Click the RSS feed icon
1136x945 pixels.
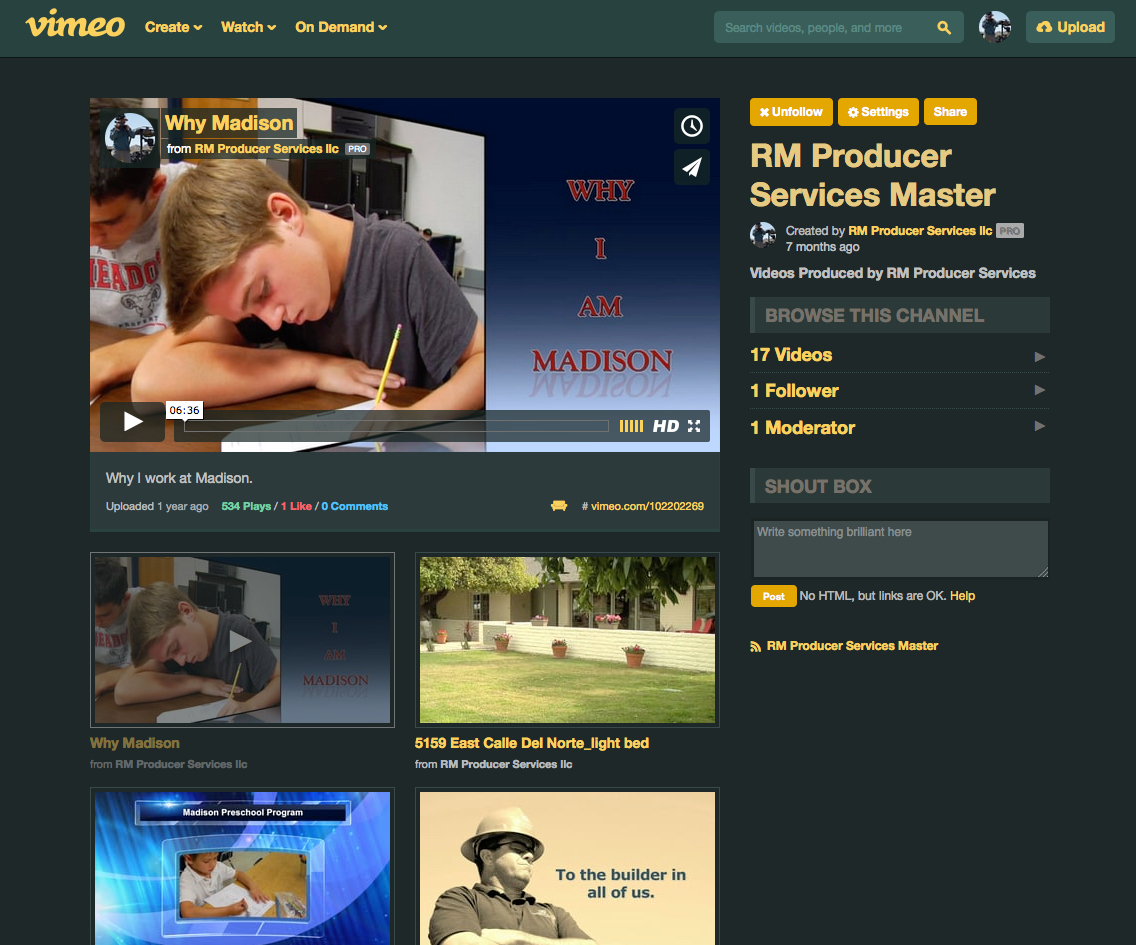pos(756,646)
